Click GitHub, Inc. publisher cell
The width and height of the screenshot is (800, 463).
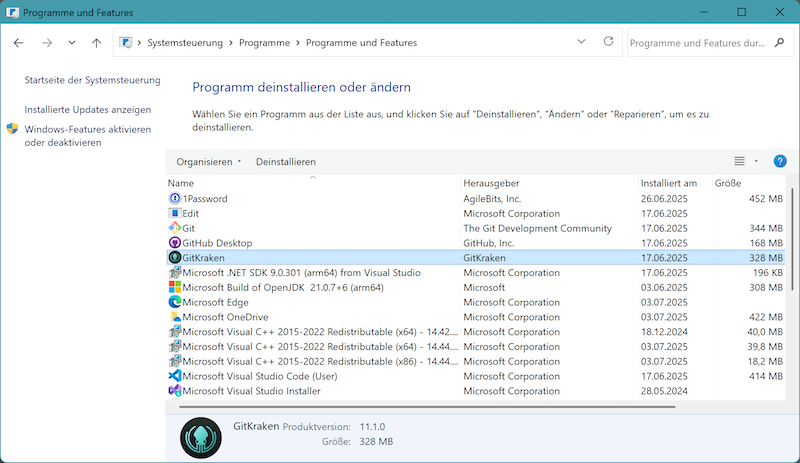click(488, 243)
